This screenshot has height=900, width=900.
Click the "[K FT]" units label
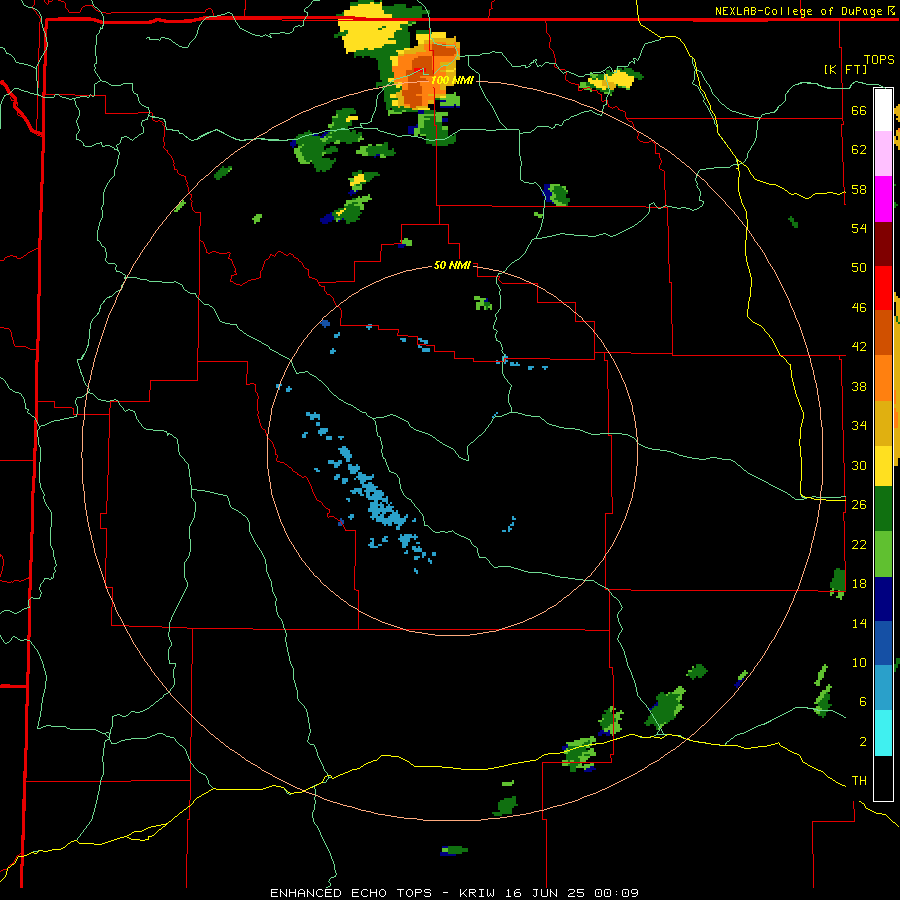coord(845,69)
